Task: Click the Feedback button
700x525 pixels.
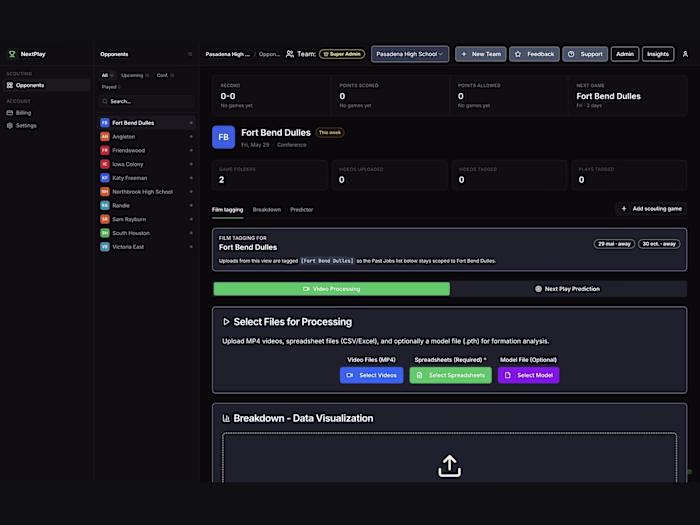Action: [x=534, y=54]
